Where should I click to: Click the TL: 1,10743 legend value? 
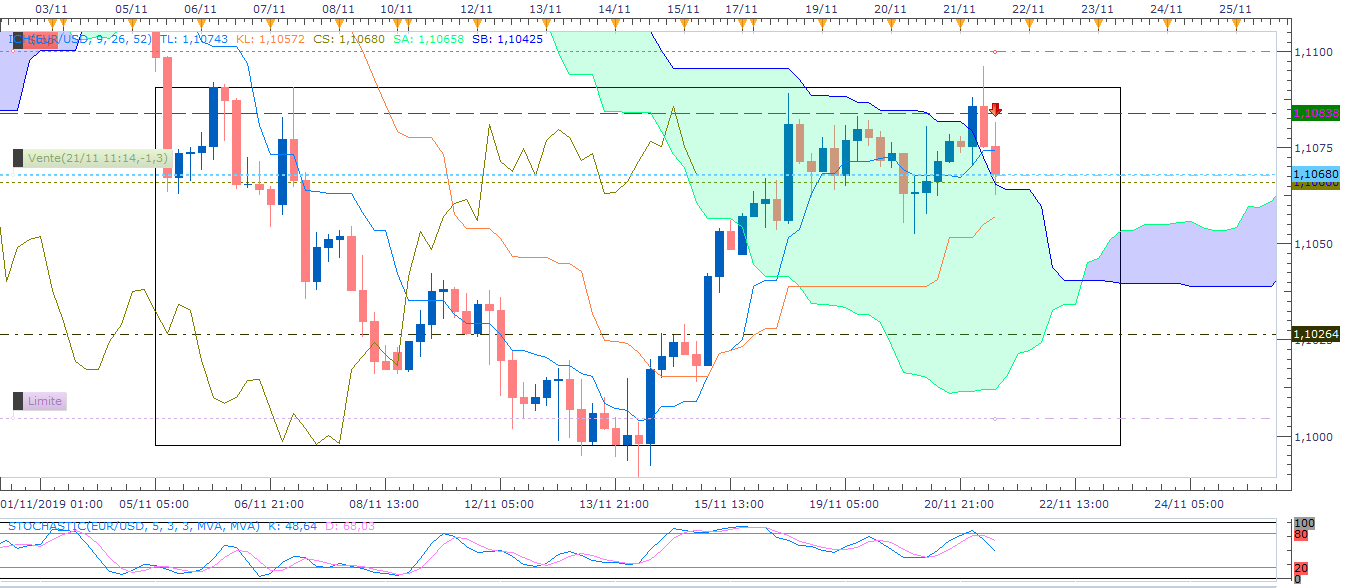tap(193, 39)
